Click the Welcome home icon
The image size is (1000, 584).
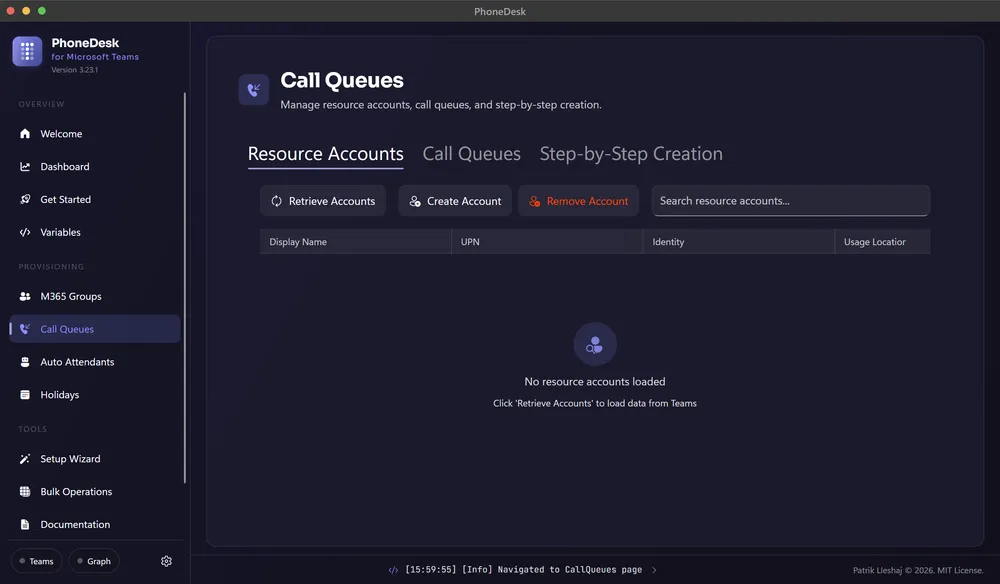(x=25, y=134)
